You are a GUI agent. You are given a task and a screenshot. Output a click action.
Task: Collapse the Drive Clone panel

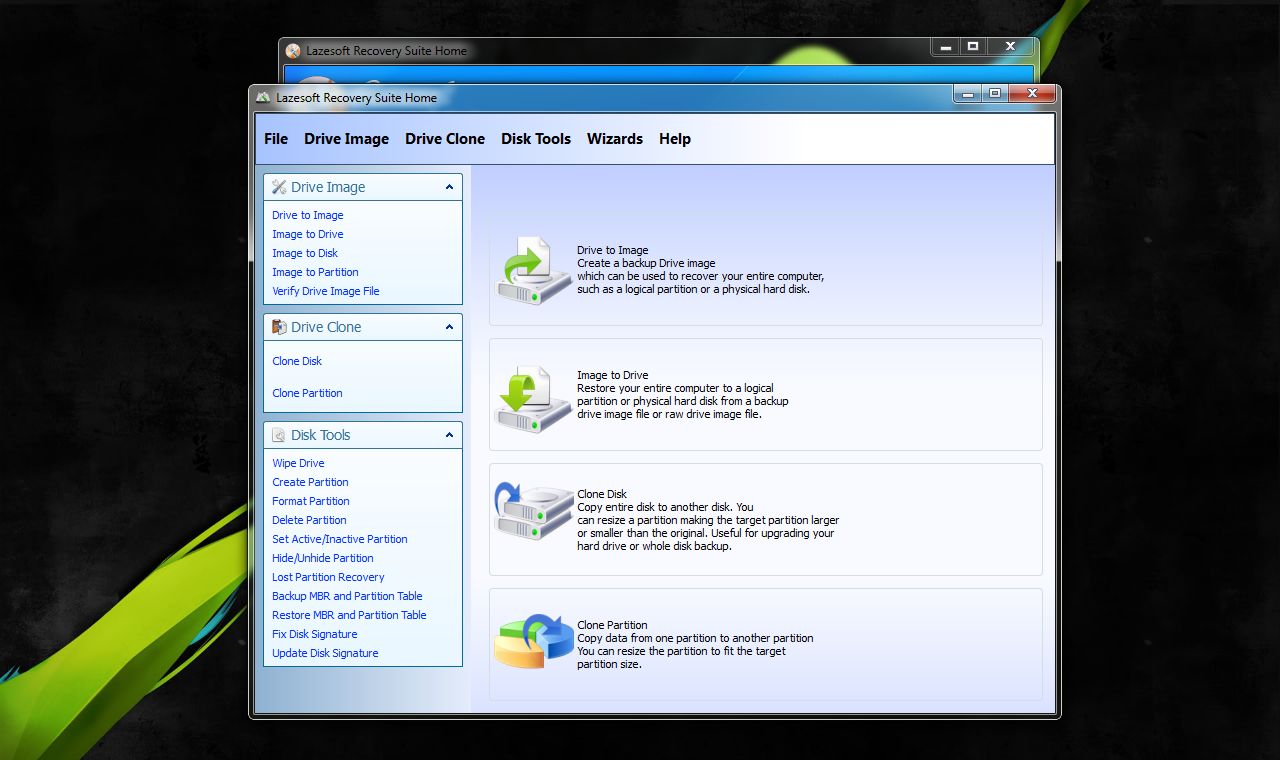[x=449, y=327]
